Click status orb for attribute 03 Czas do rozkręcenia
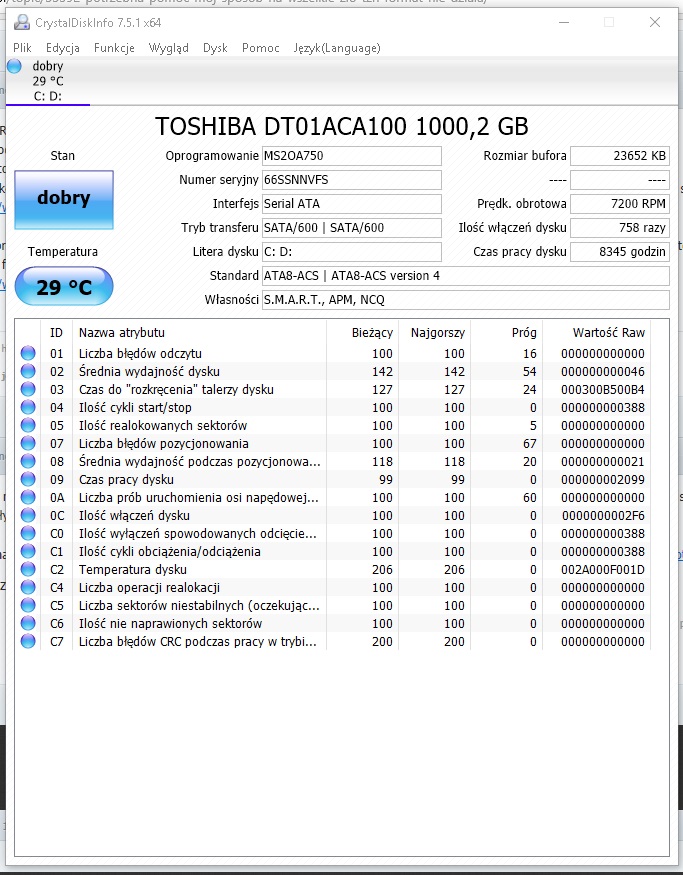 click(x=28, y=389)
